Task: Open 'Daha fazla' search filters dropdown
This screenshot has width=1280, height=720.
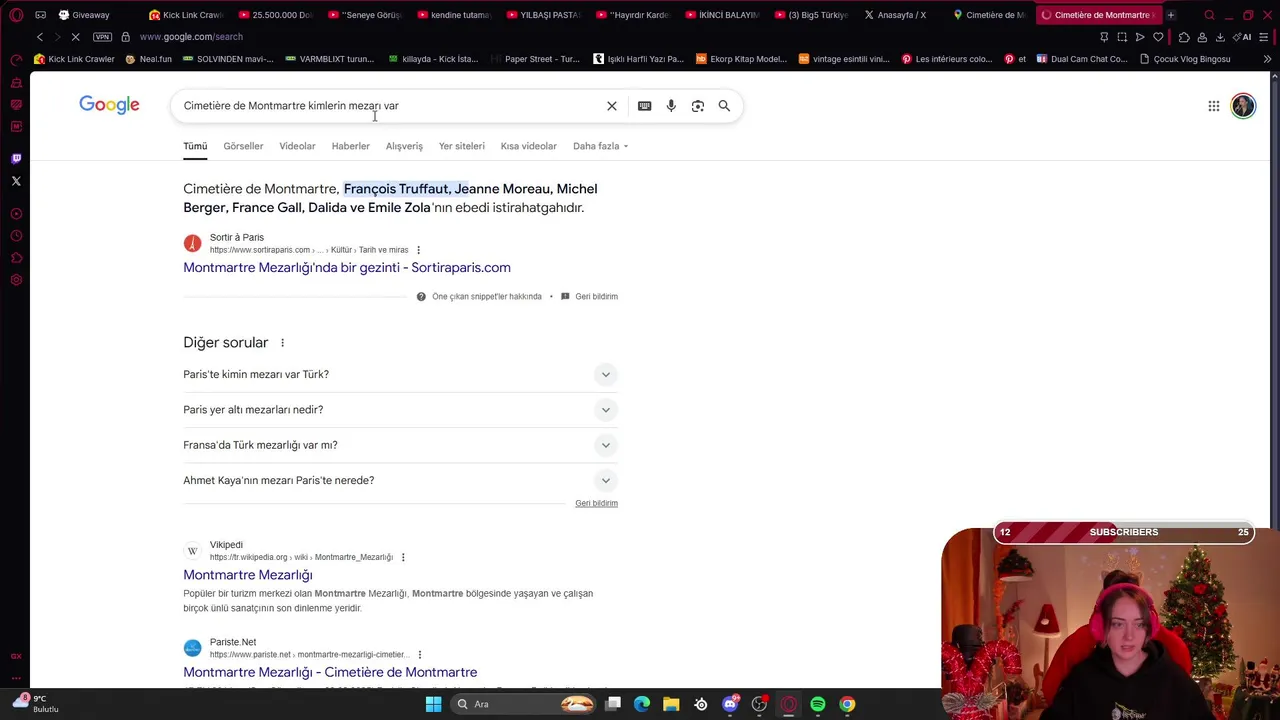Action: tap(600, 146)
